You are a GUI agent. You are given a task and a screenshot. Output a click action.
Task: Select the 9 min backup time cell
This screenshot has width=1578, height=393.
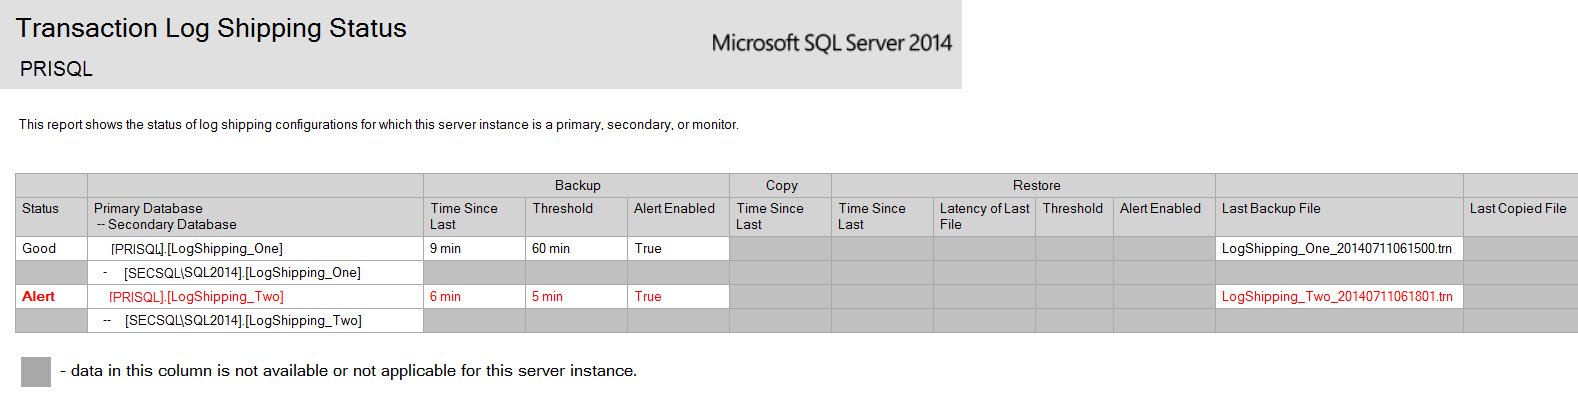point(474,248)
